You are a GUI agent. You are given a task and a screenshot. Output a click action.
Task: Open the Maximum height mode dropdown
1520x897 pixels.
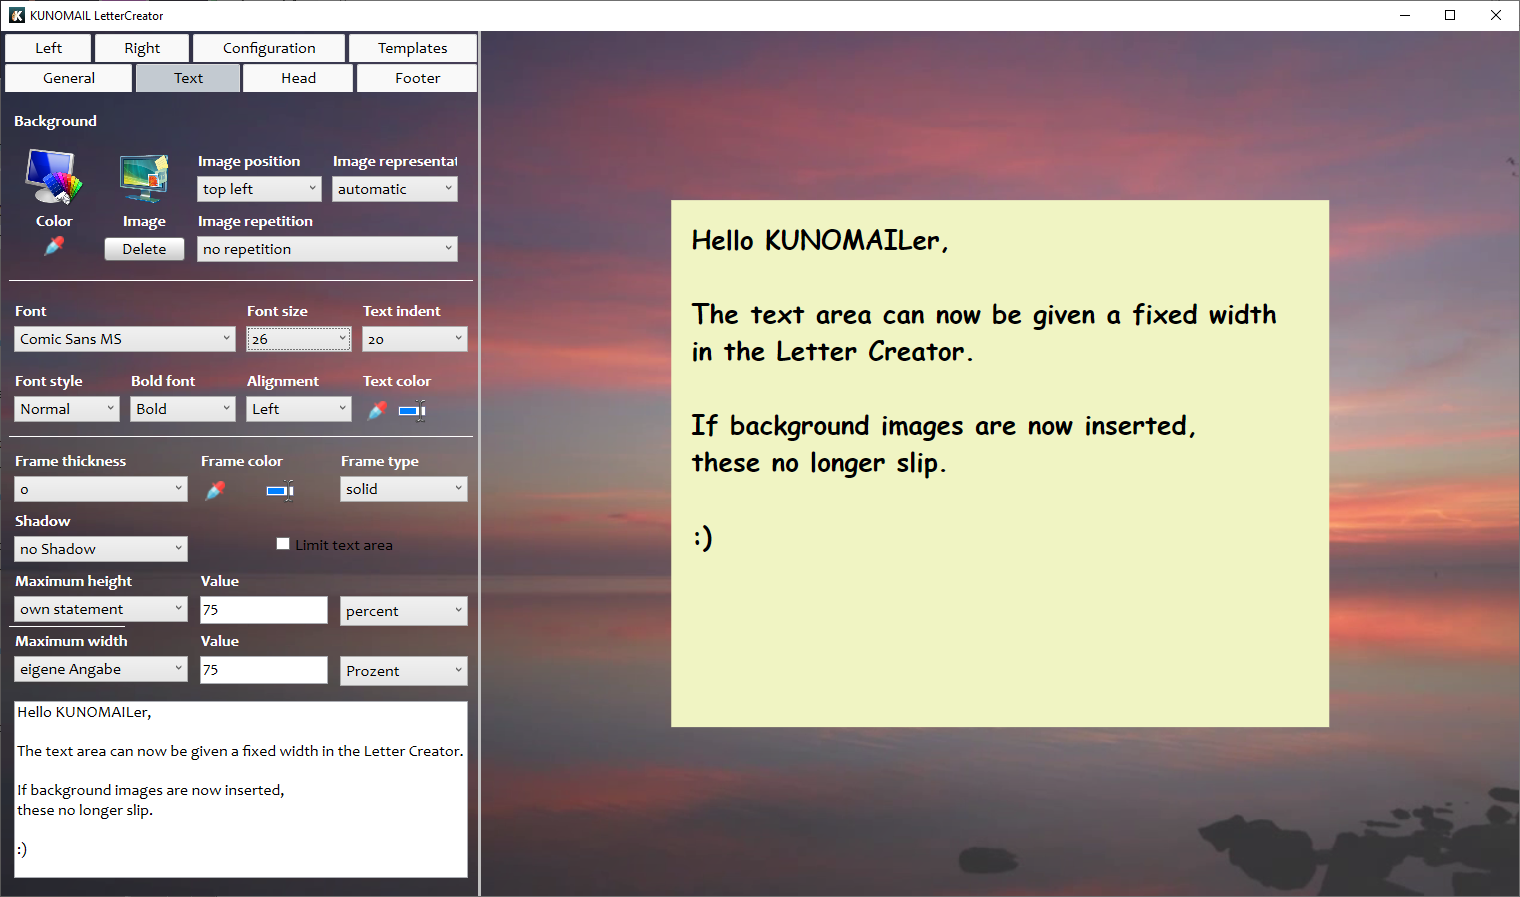point(101,609)
